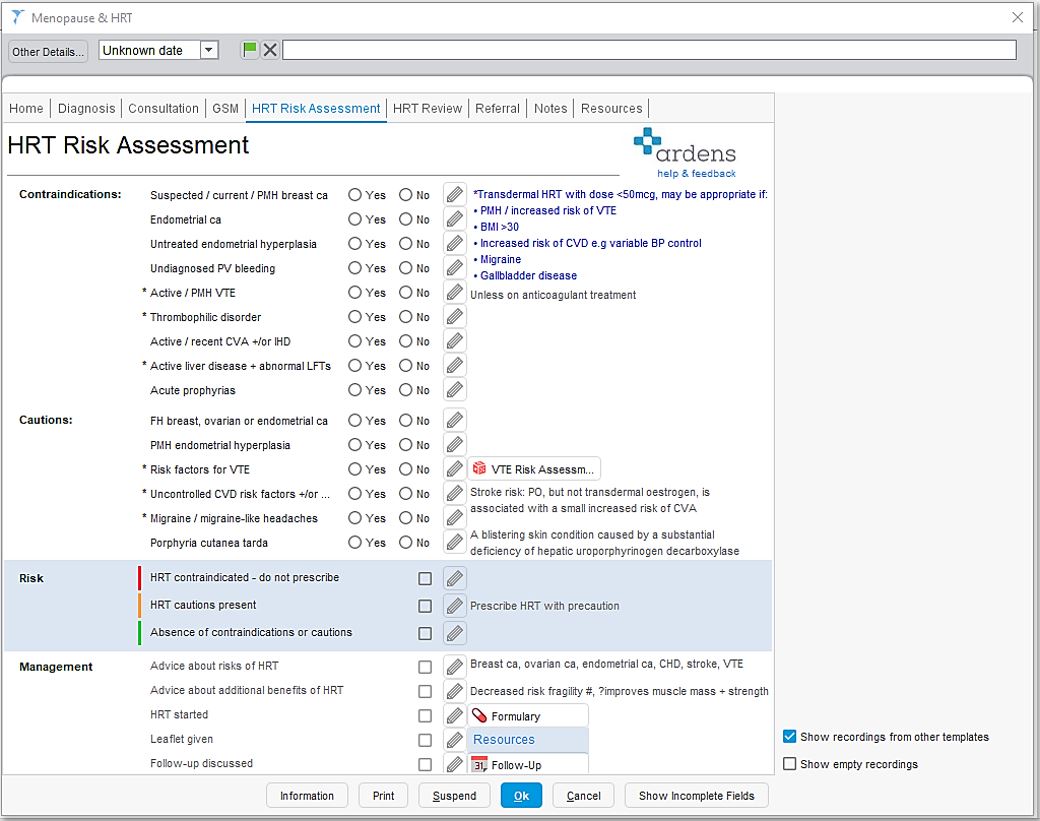The image size is (1040, 821).
Task: Click the Information button
Action: tap(307, 796)
